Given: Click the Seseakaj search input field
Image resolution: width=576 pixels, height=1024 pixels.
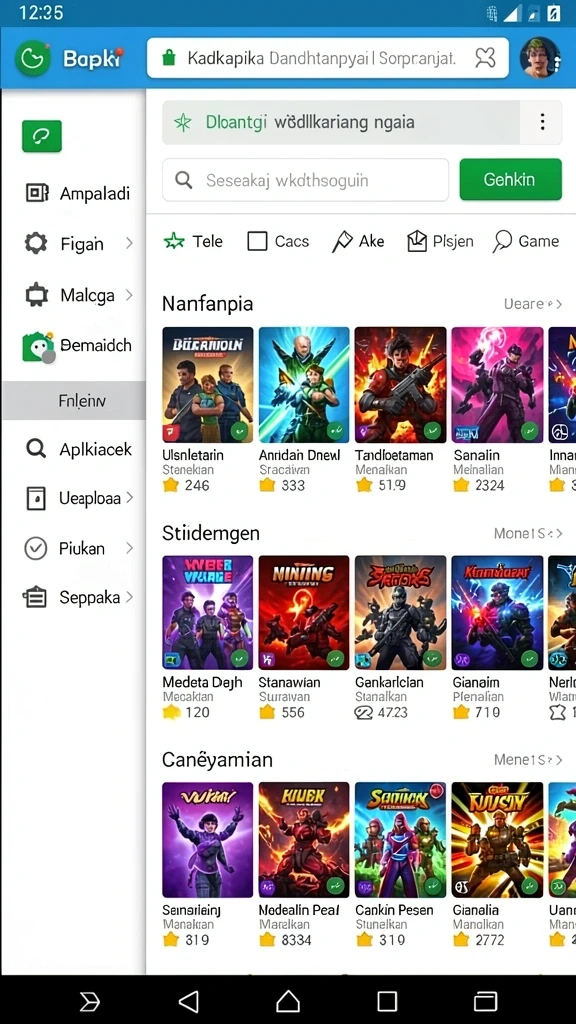Looking at the screenshot, I should (306, 180).
